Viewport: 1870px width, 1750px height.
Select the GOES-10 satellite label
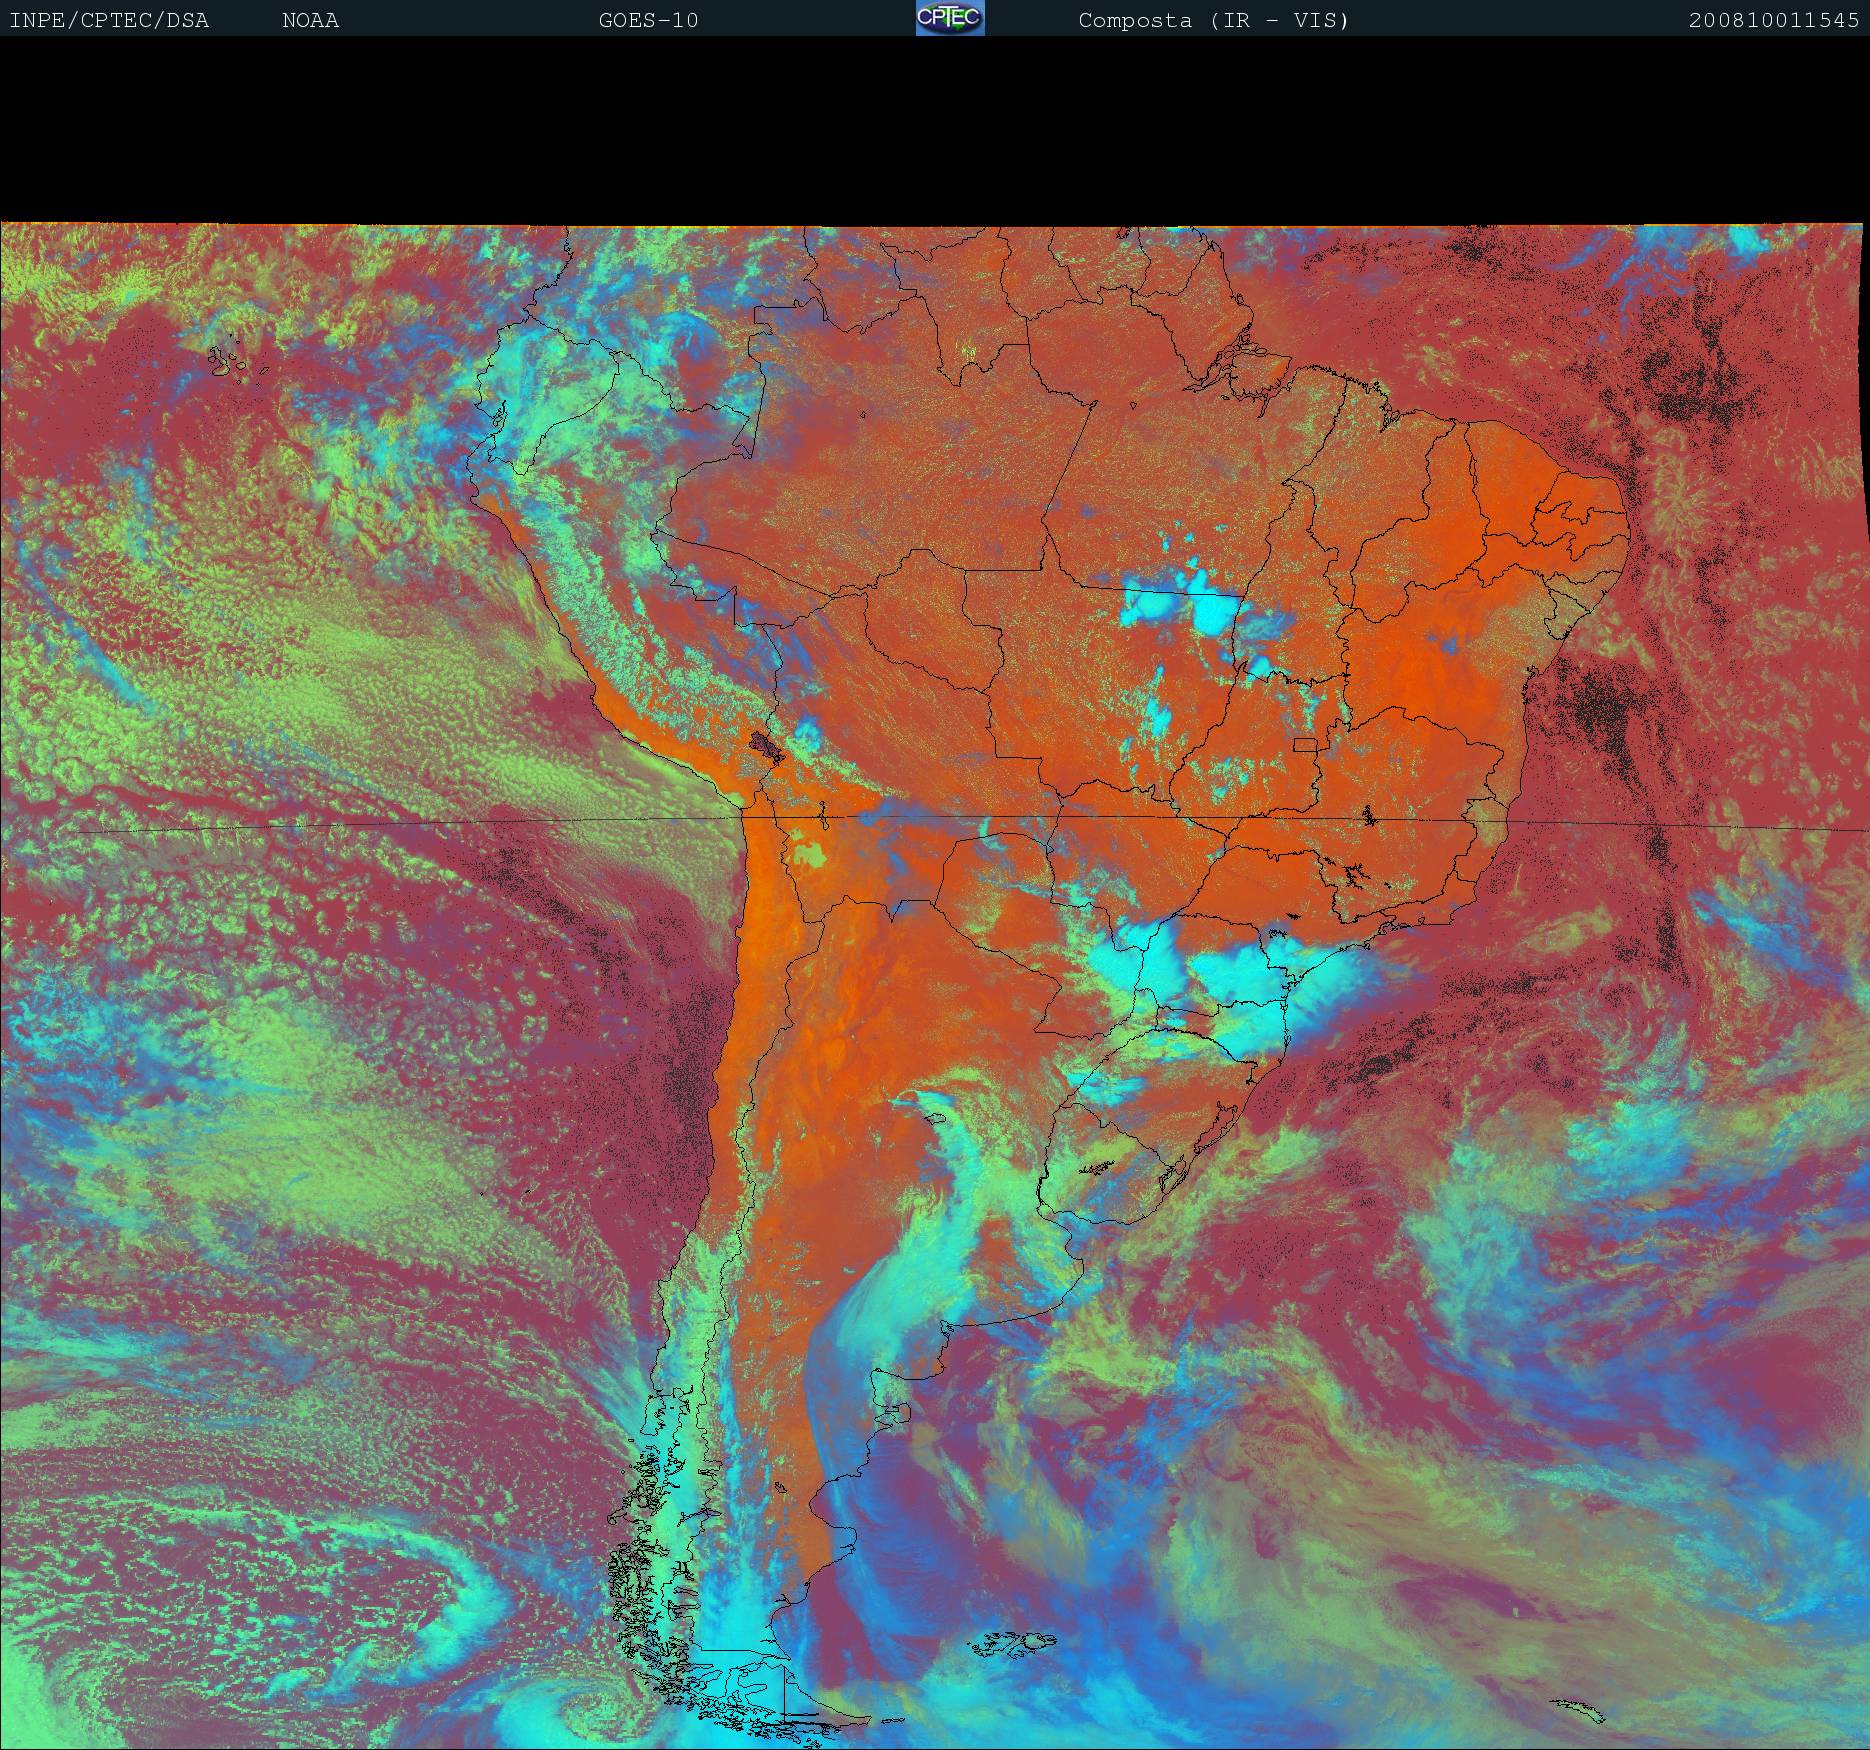(x=648, y=20)
